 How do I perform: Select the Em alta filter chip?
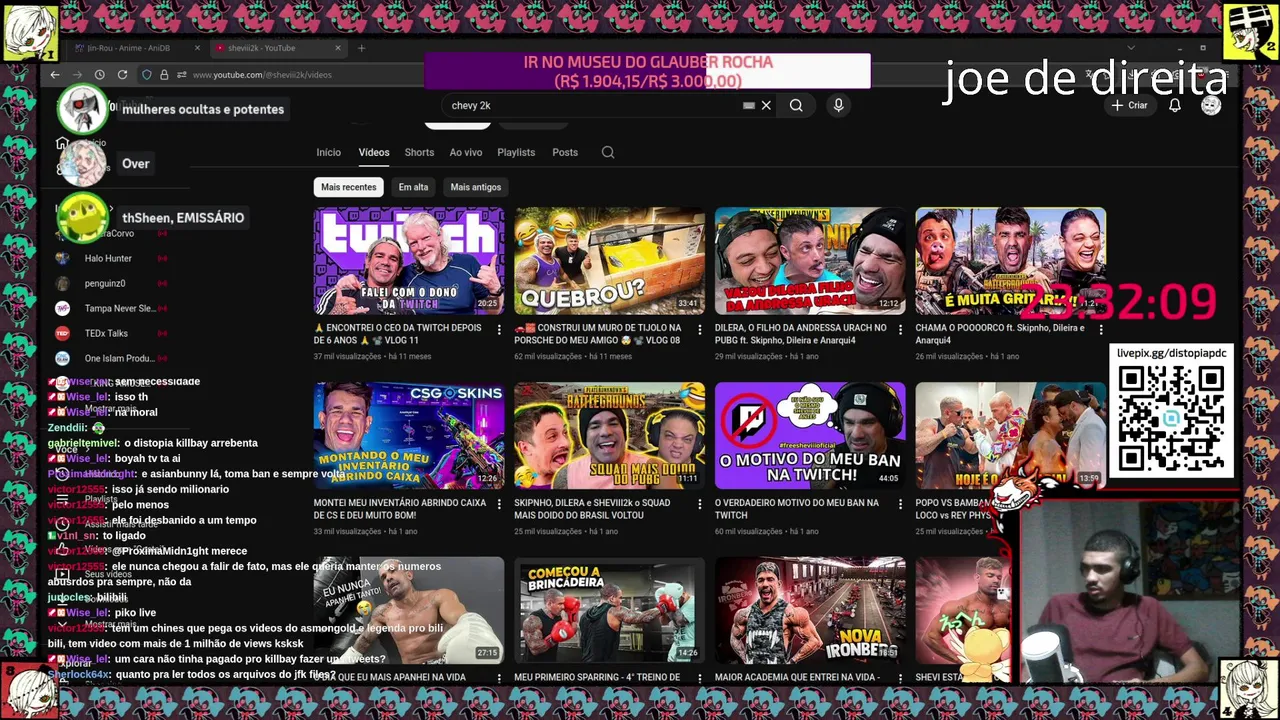pos(413,187)
